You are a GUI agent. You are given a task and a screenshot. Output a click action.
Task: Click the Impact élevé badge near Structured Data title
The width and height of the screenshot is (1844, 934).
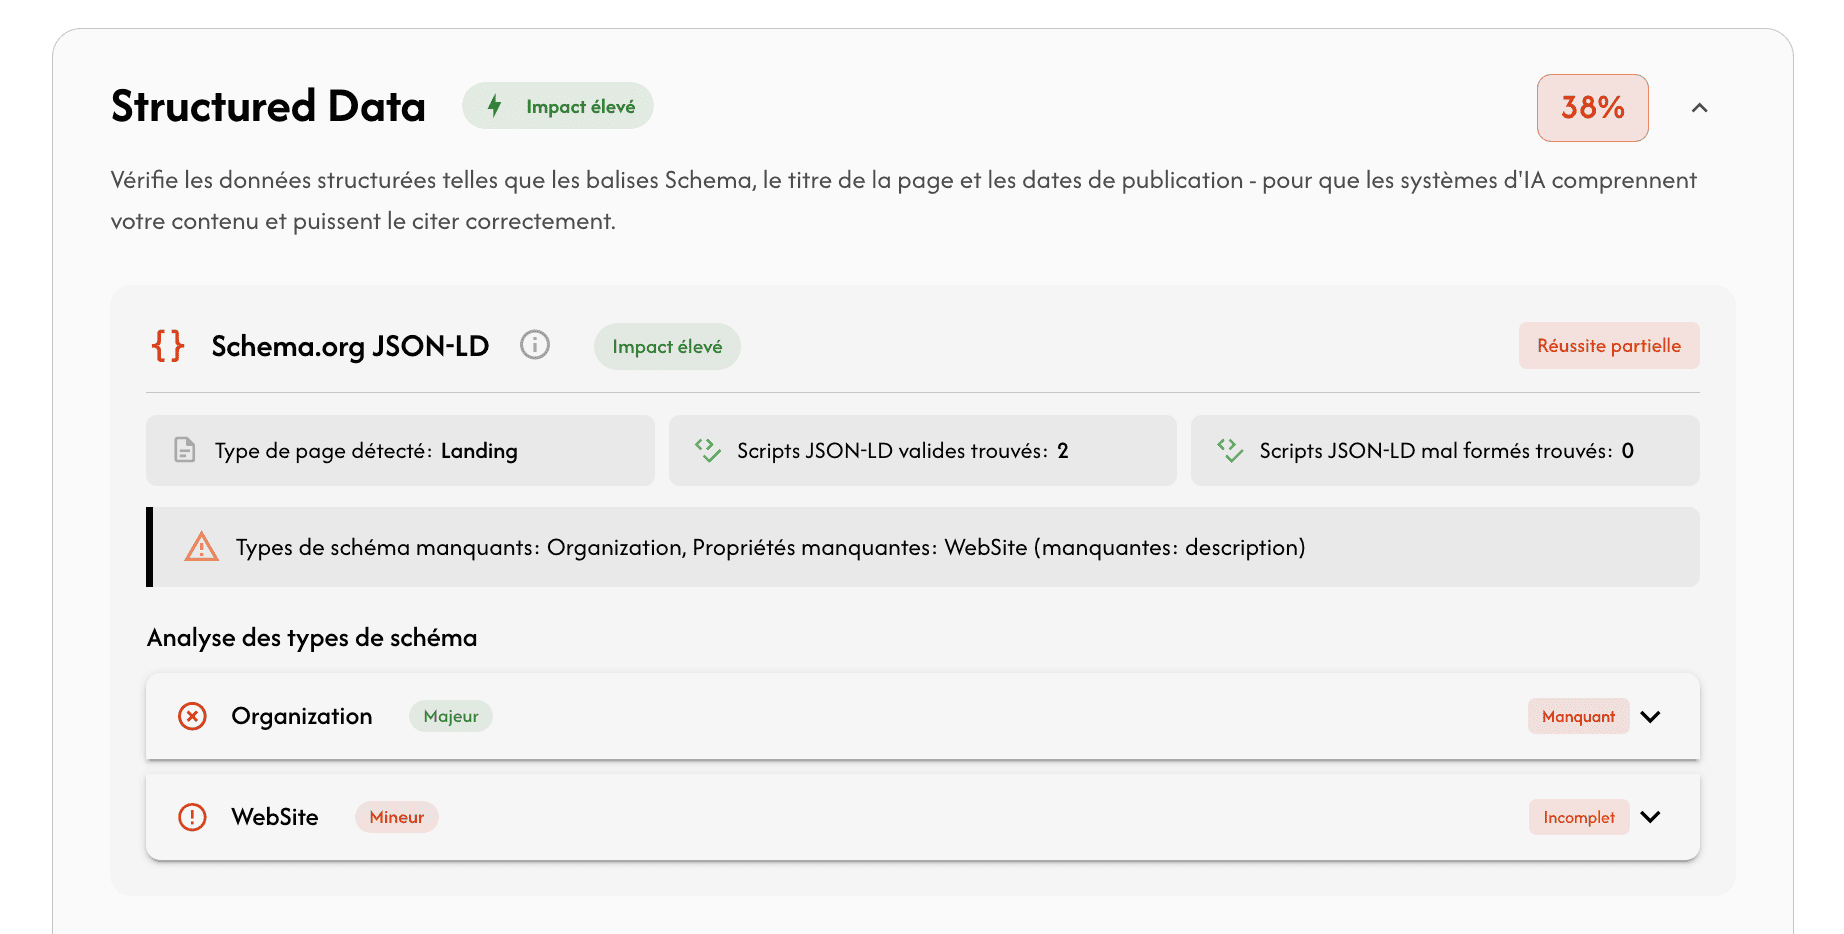(558, 104)
